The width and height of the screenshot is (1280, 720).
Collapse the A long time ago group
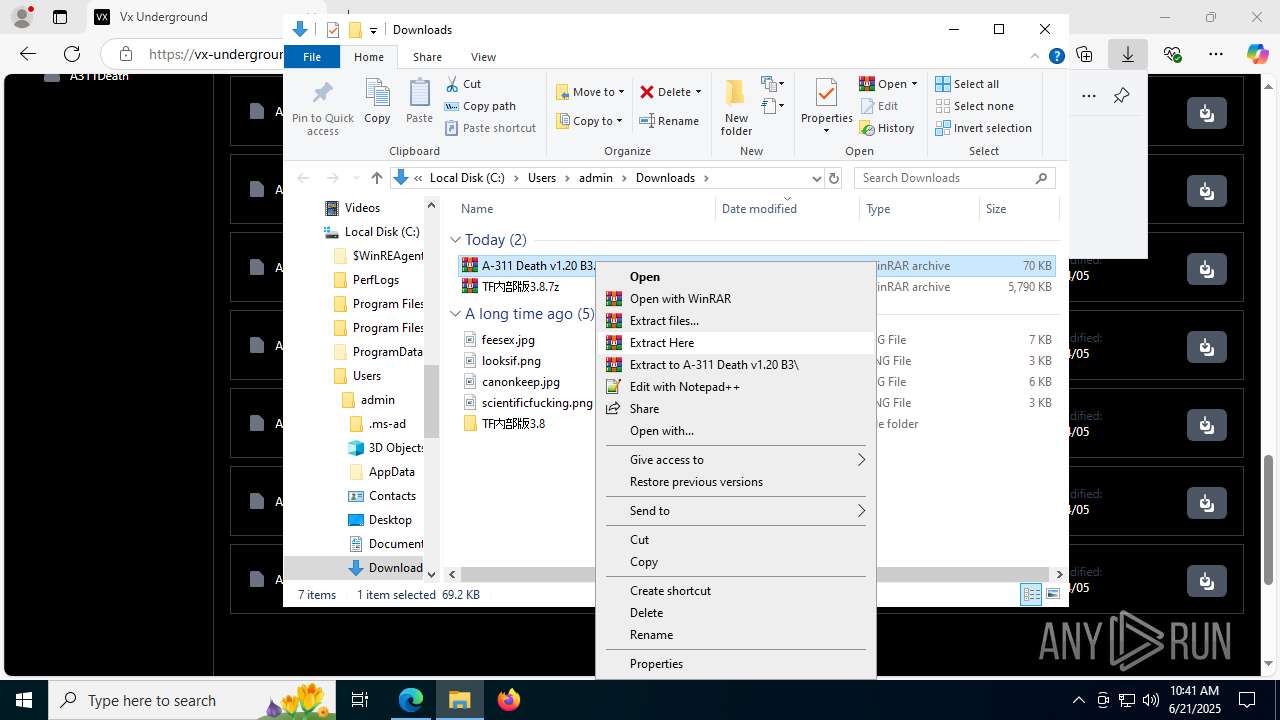coord(455,314)
